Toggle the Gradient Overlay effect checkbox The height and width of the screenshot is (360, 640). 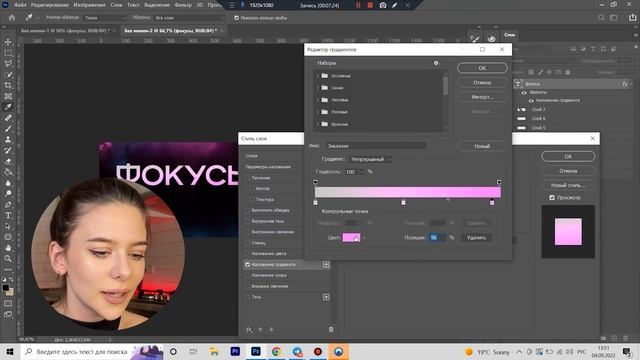(248, 264)
